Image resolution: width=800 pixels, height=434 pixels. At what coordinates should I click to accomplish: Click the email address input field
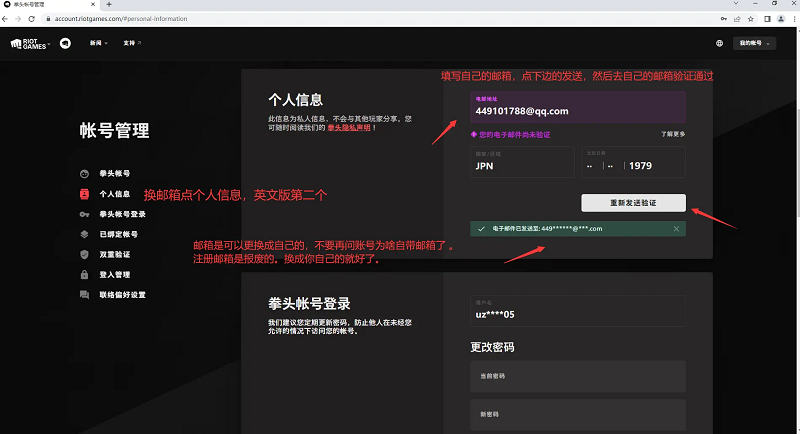coord(578,107)
